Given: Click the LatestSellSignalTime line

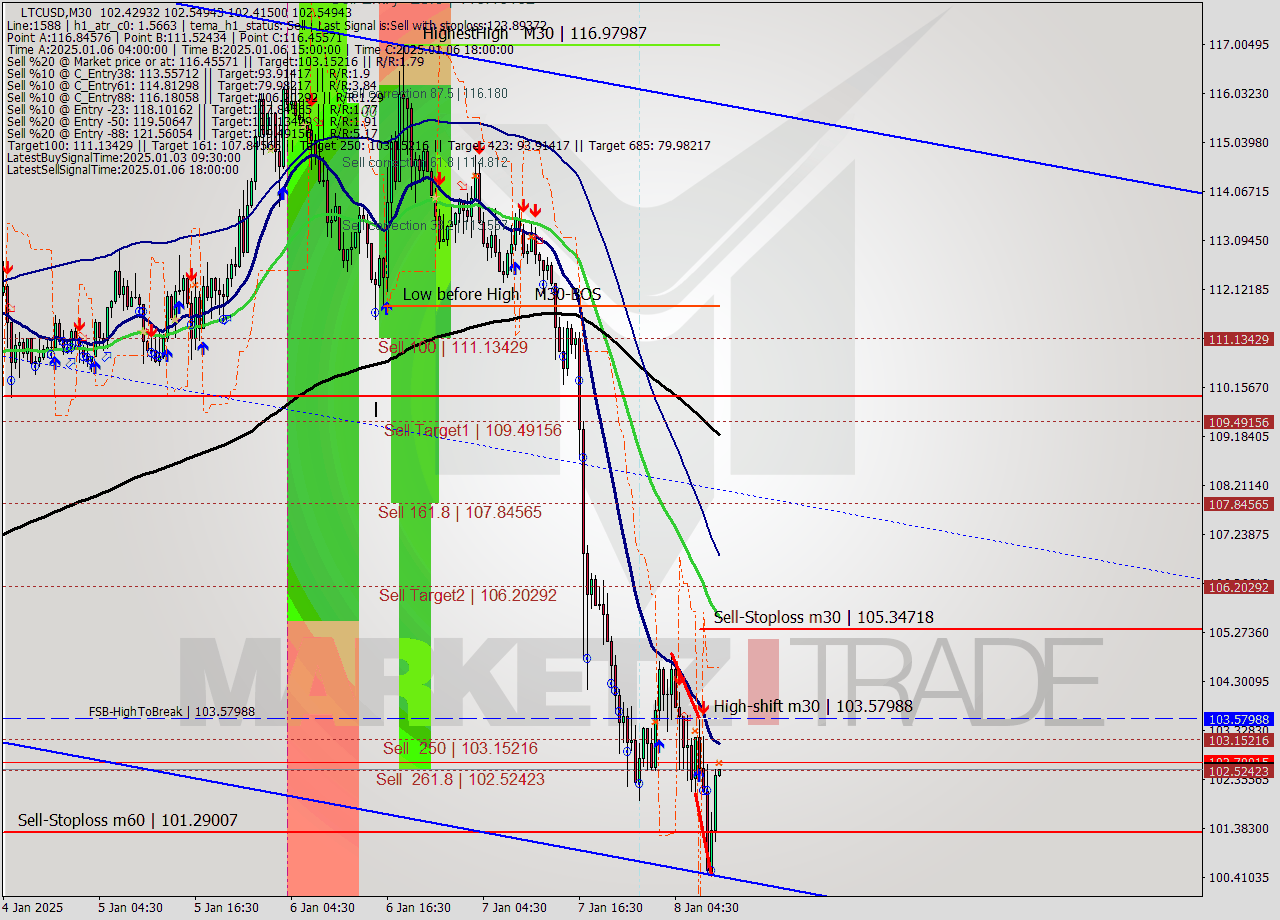Looking at the screenshot, I should (123, 169).
